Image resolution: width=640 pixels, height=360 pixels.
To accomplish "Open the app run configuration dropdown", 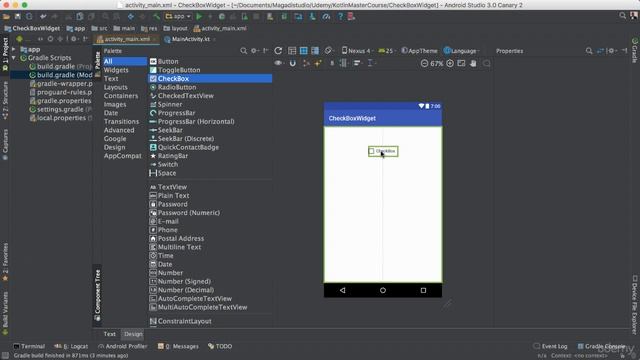I will 178,17.
